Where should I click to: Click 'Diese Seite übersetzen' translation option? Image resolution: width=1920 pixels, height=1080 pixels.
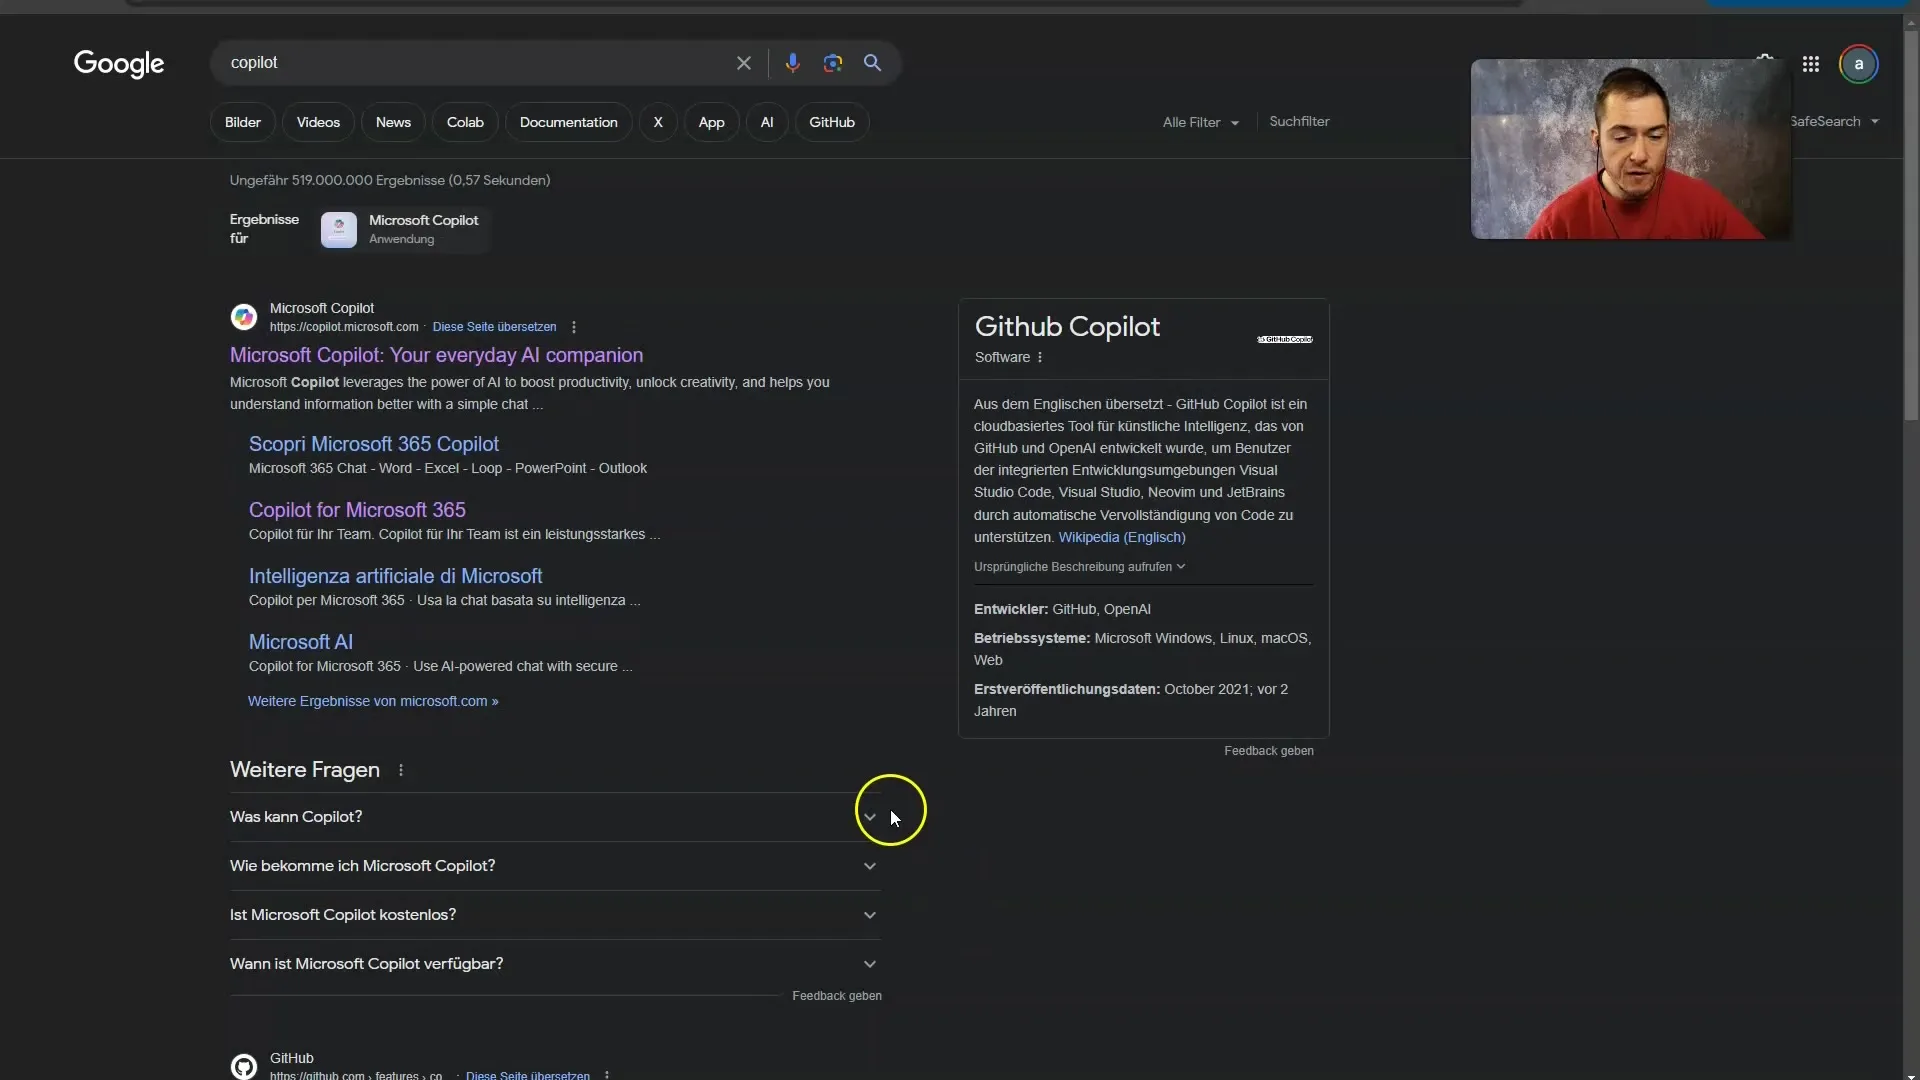click(x=495, y=326)
